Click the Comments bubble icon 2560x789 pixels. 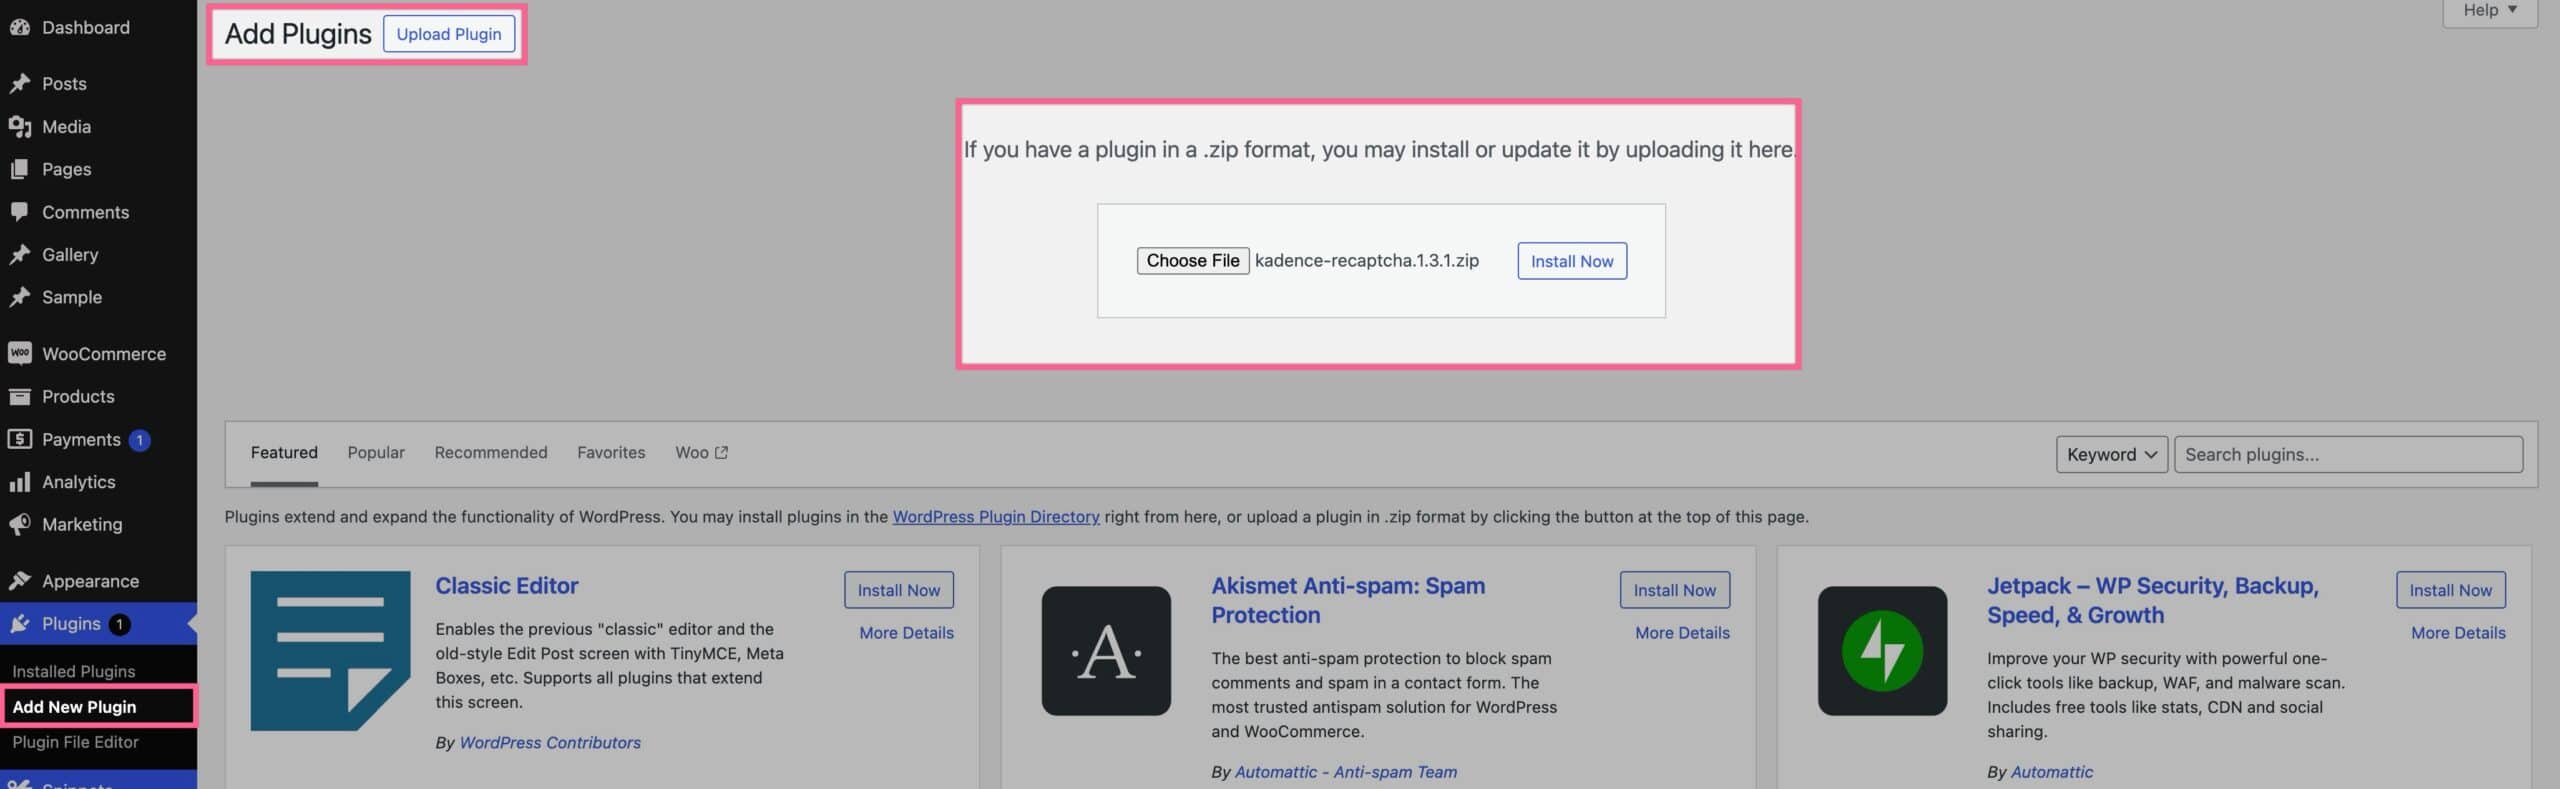point(19,212)
